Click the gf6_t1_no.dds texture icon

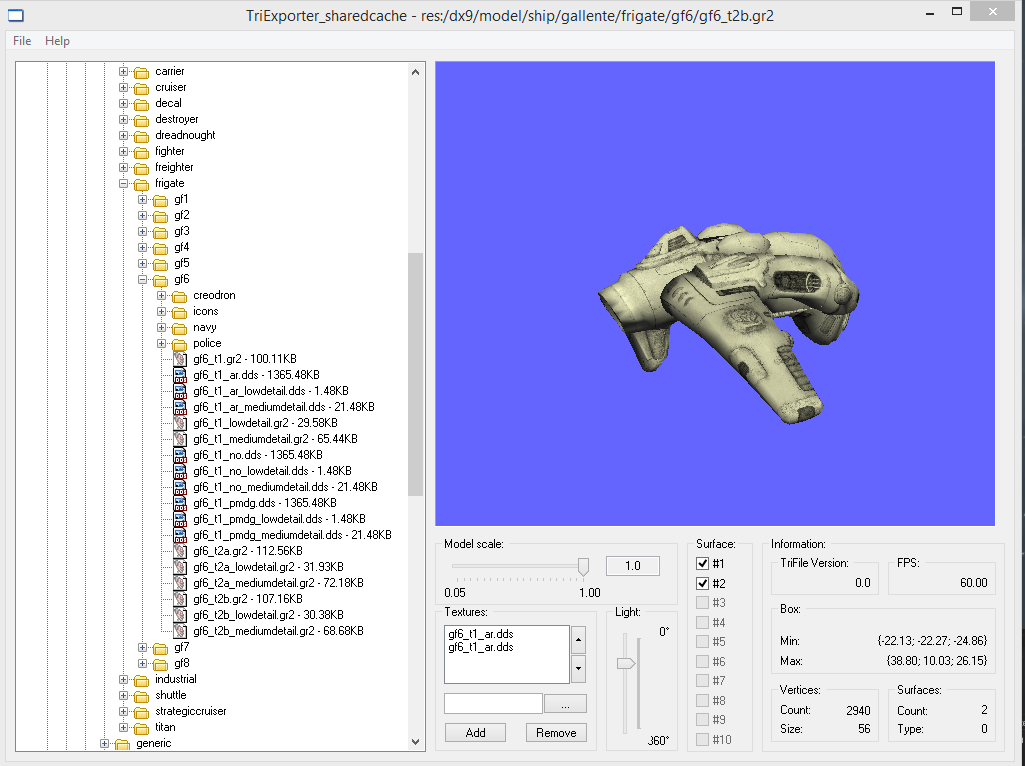tap(180, 455)
